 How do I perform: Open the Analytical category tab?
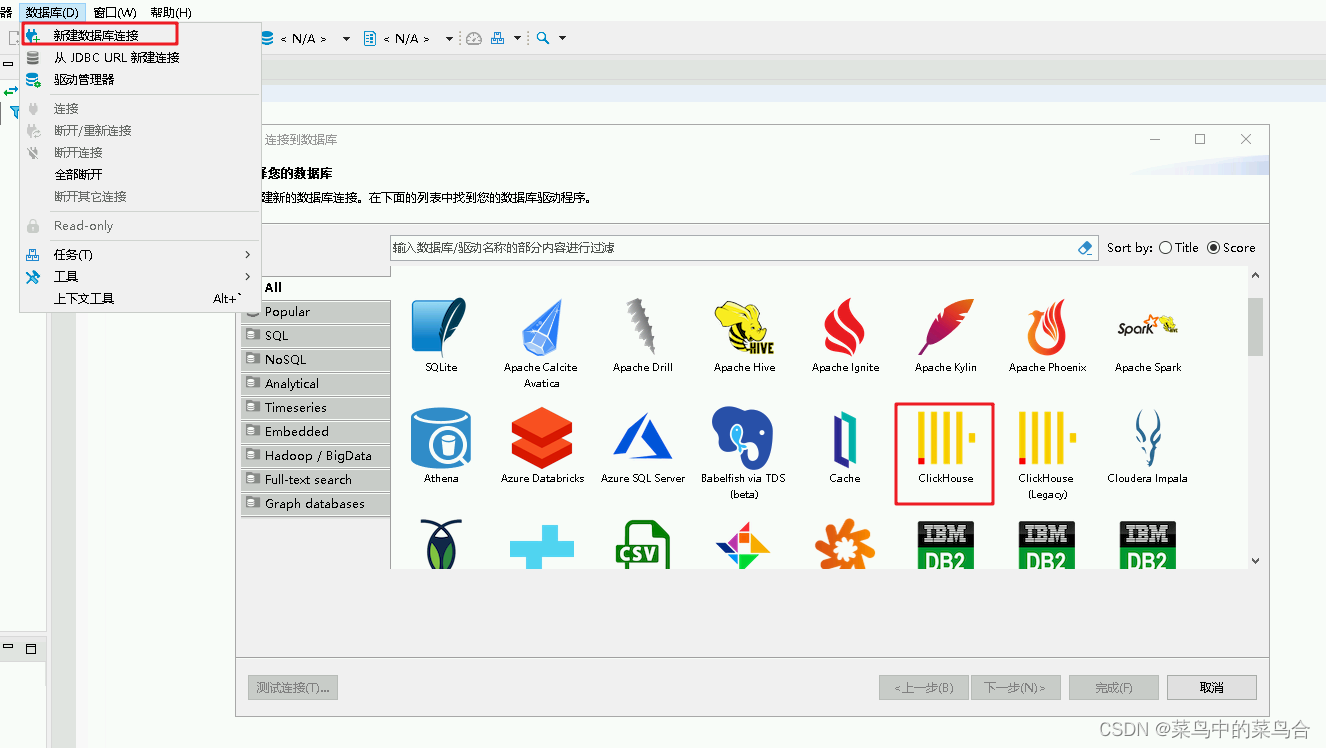(316, 384)
